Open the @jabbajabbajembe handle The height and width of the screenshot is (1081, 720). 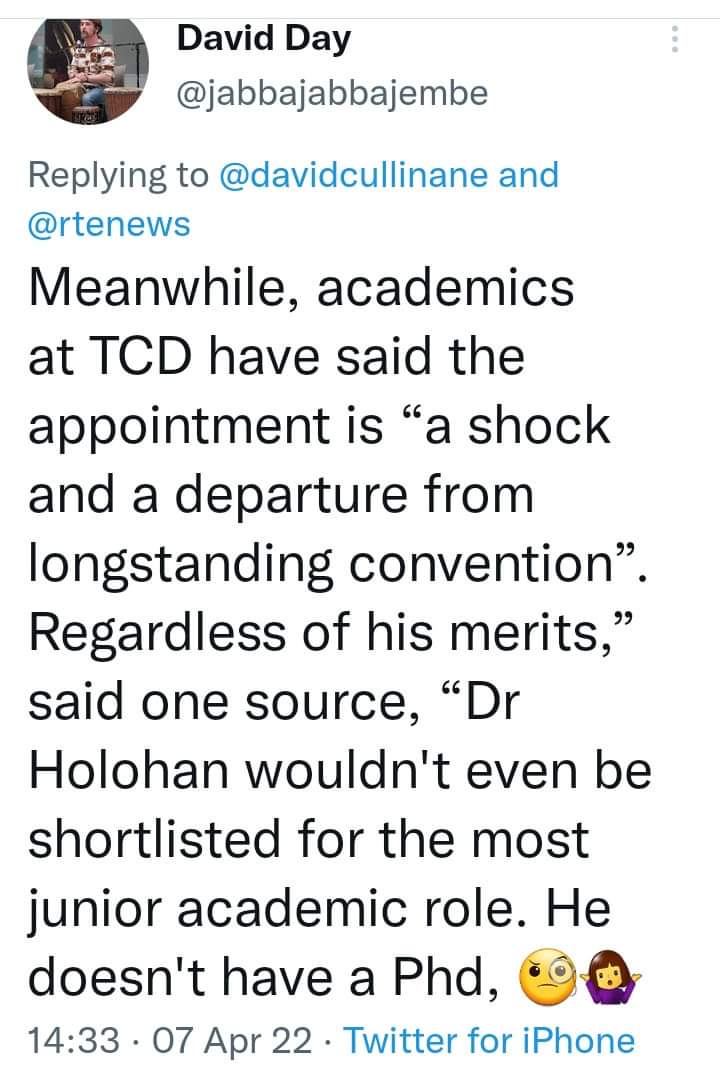click(332, 93)
